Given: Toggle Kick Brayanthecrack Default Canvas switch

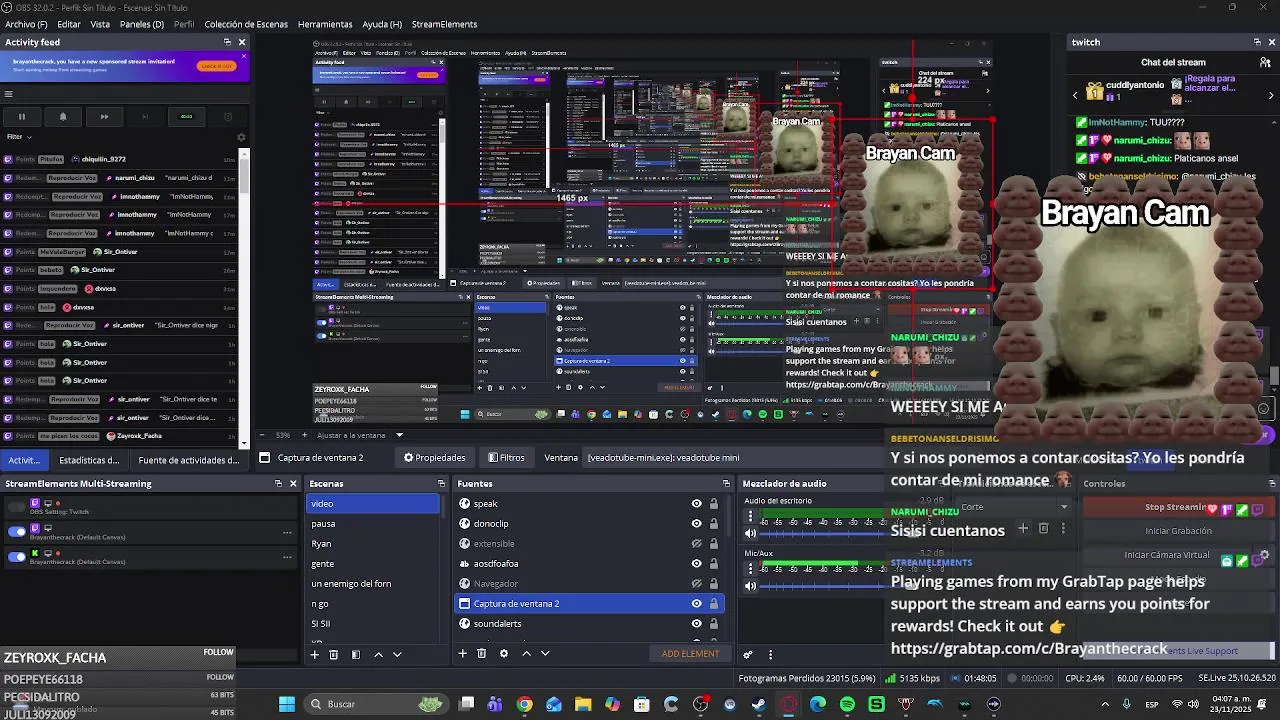Looking at the screenshot, I should [x=17, y=557].
